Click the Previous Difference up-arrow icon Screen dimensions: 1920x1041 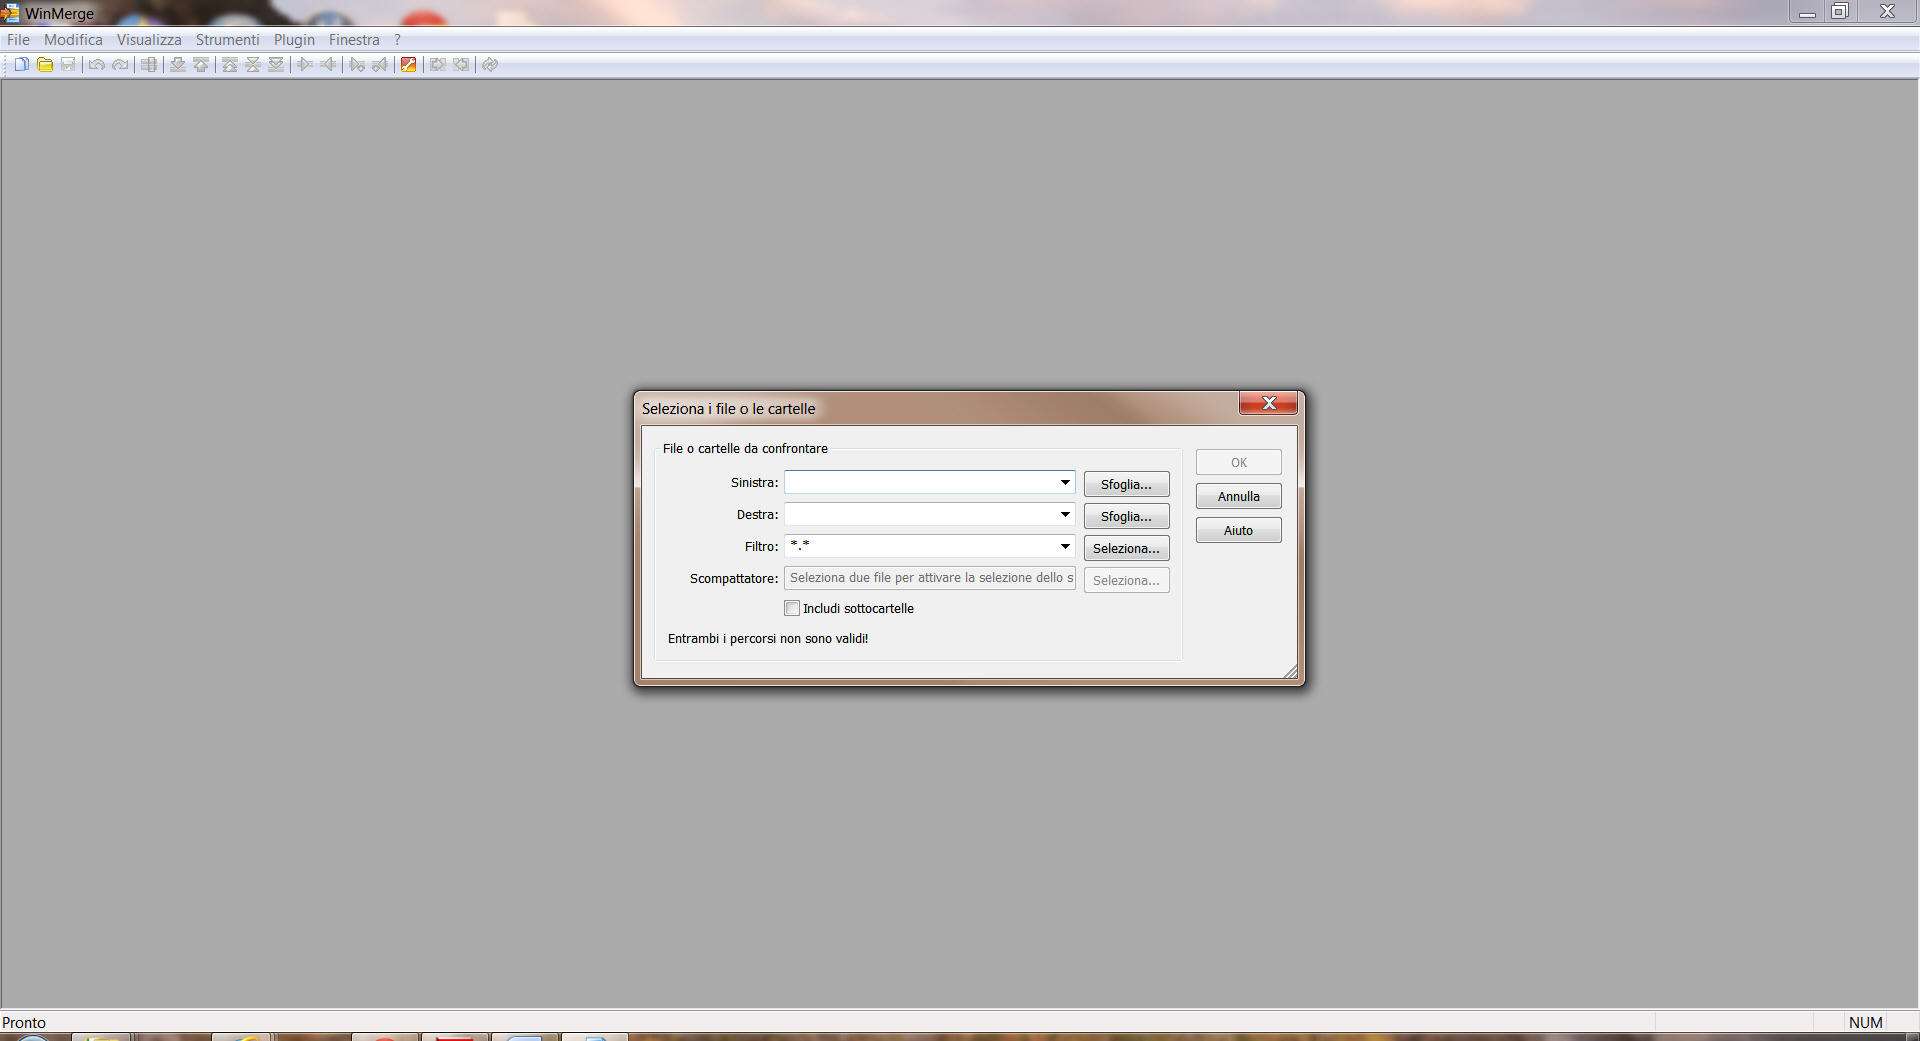[x=201, y=65]
